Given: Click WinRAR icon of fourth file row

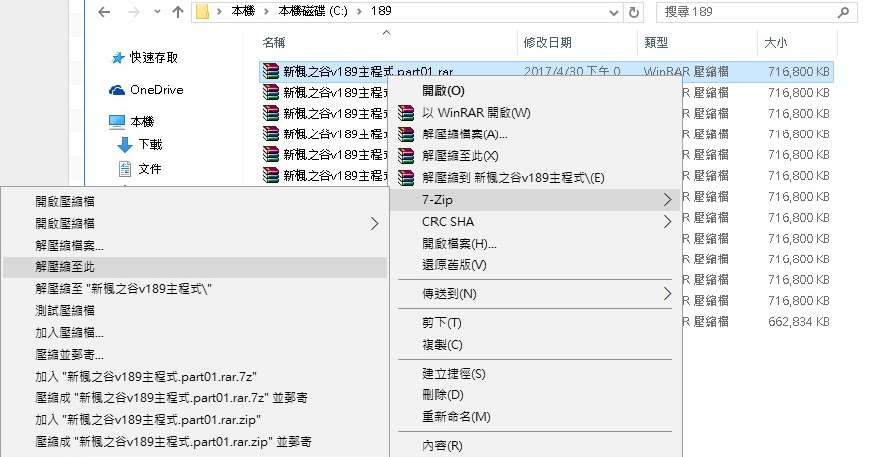Looking at the screenshot, I should 271,134.
